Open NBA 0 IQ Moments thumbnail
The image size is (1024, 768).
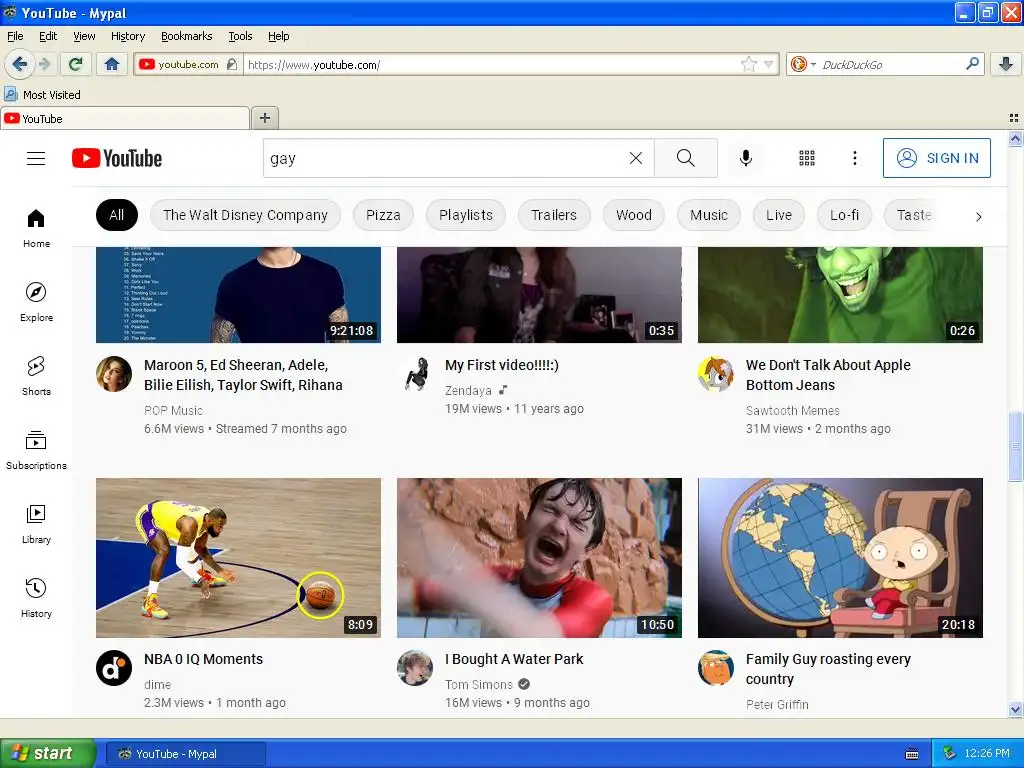pos(238,558)
